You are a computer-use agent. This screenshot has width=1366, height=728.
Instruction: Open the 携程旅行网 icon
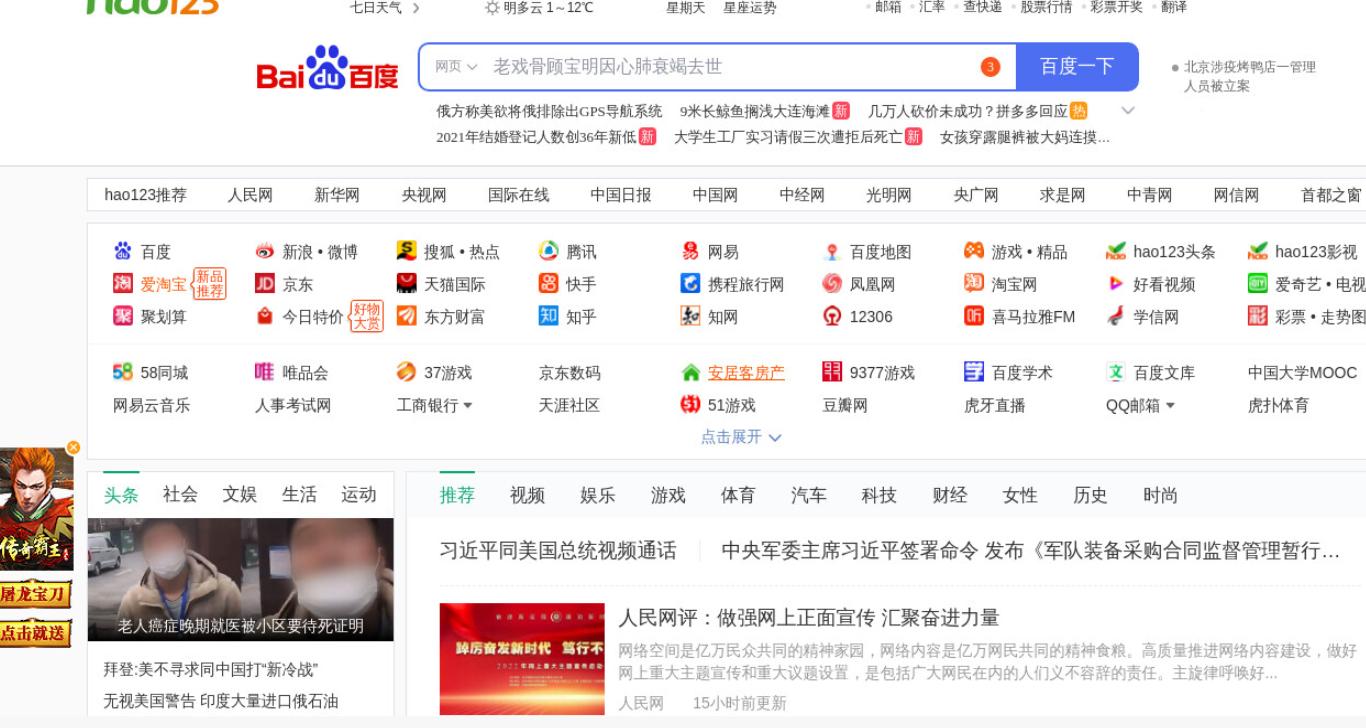click(x=690, y=284)
